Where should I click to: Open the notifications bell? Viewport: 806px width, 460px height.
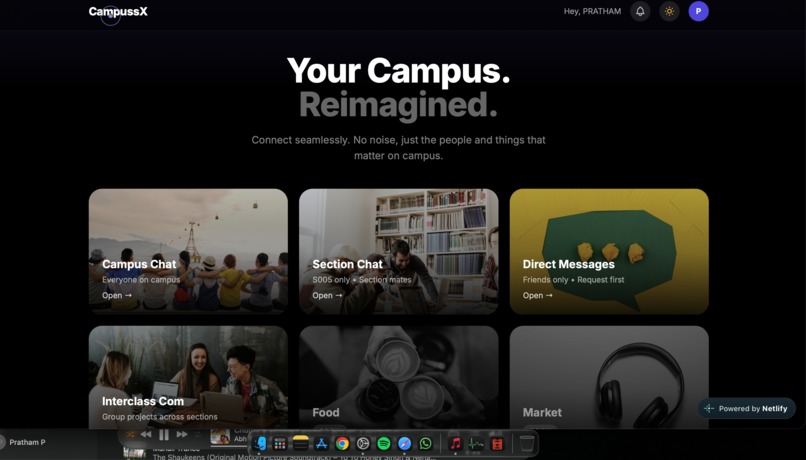pyautogui.click(x=640, y=11)
